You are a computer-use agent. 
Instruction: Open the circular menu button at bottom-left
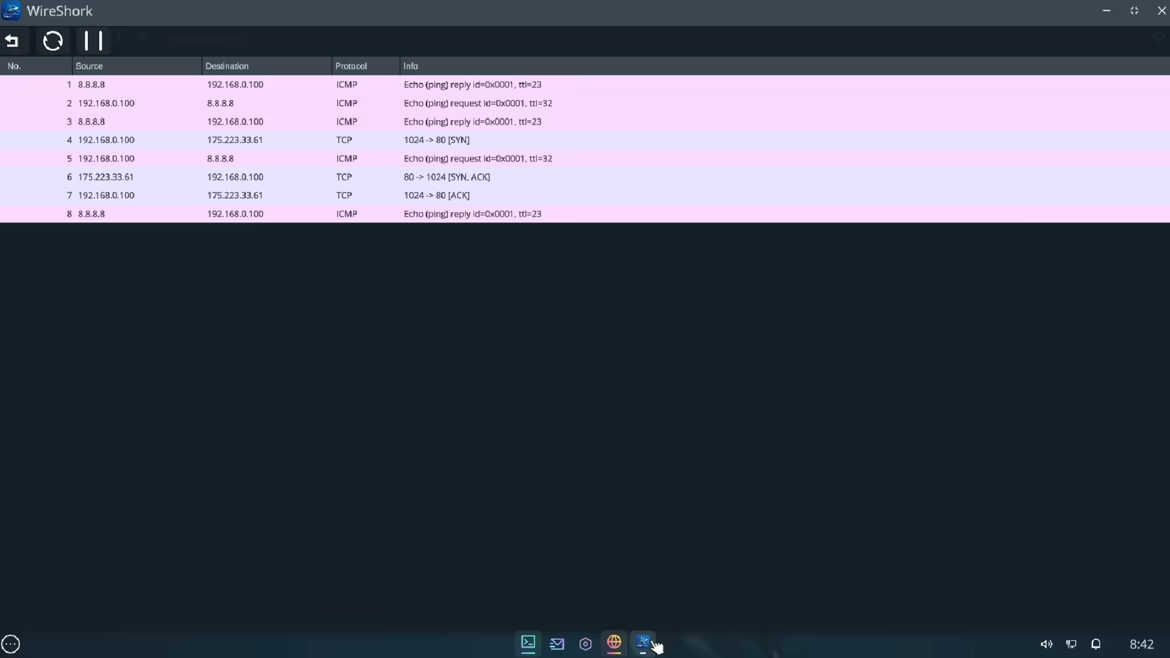coord(10,644)
